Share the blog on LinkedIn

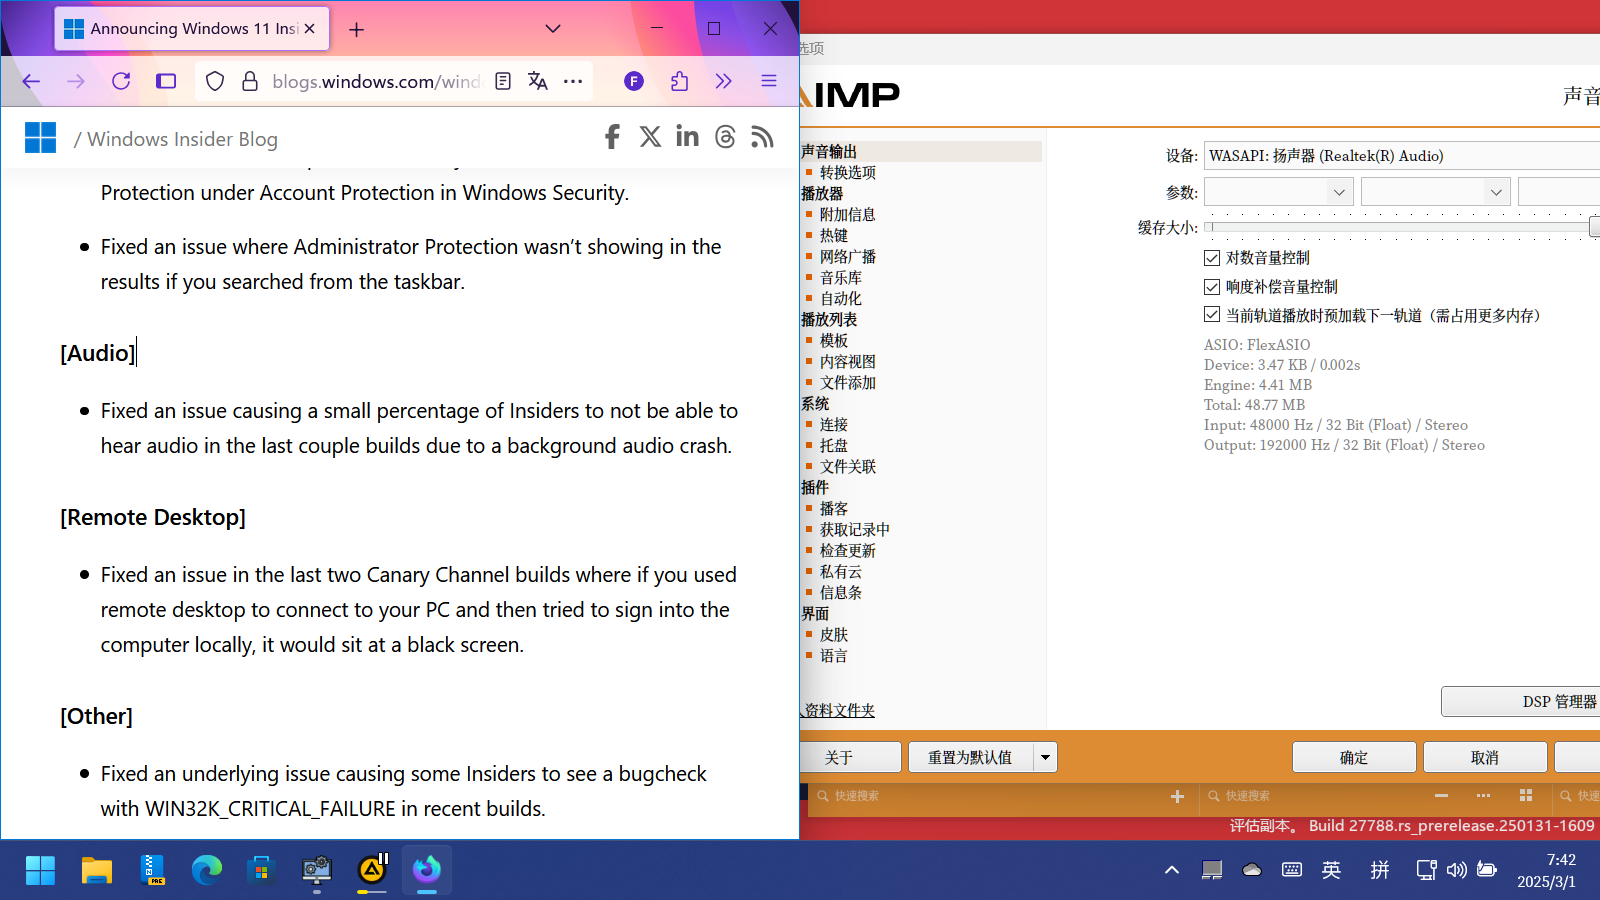click(687, 137)
